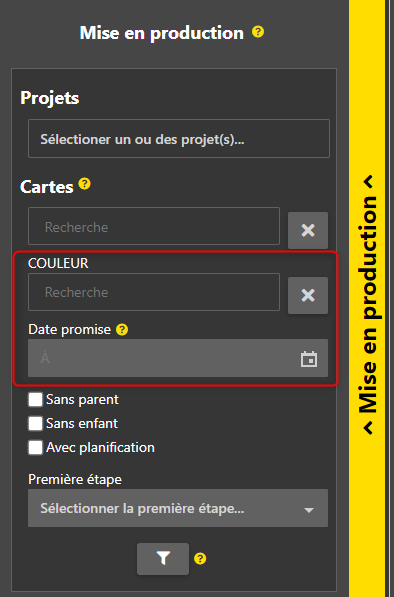This screenshot has width=394, height=597.
Task: Click the help icon next to Date promise
Action: tap(122, 330)
